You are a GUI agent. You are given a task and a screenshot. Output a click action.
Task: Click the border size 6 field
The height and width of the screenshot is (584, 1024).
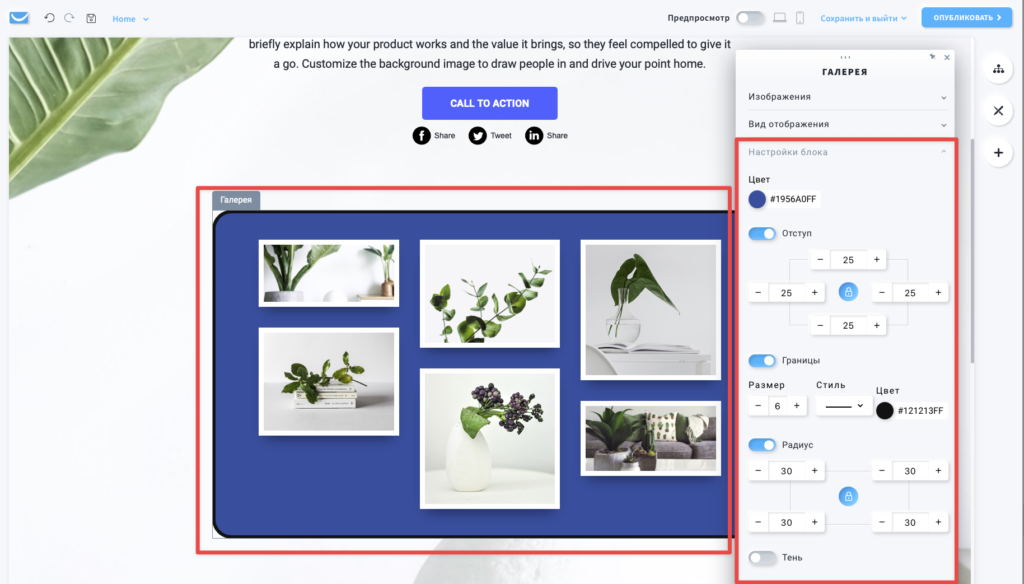point(777,406)
